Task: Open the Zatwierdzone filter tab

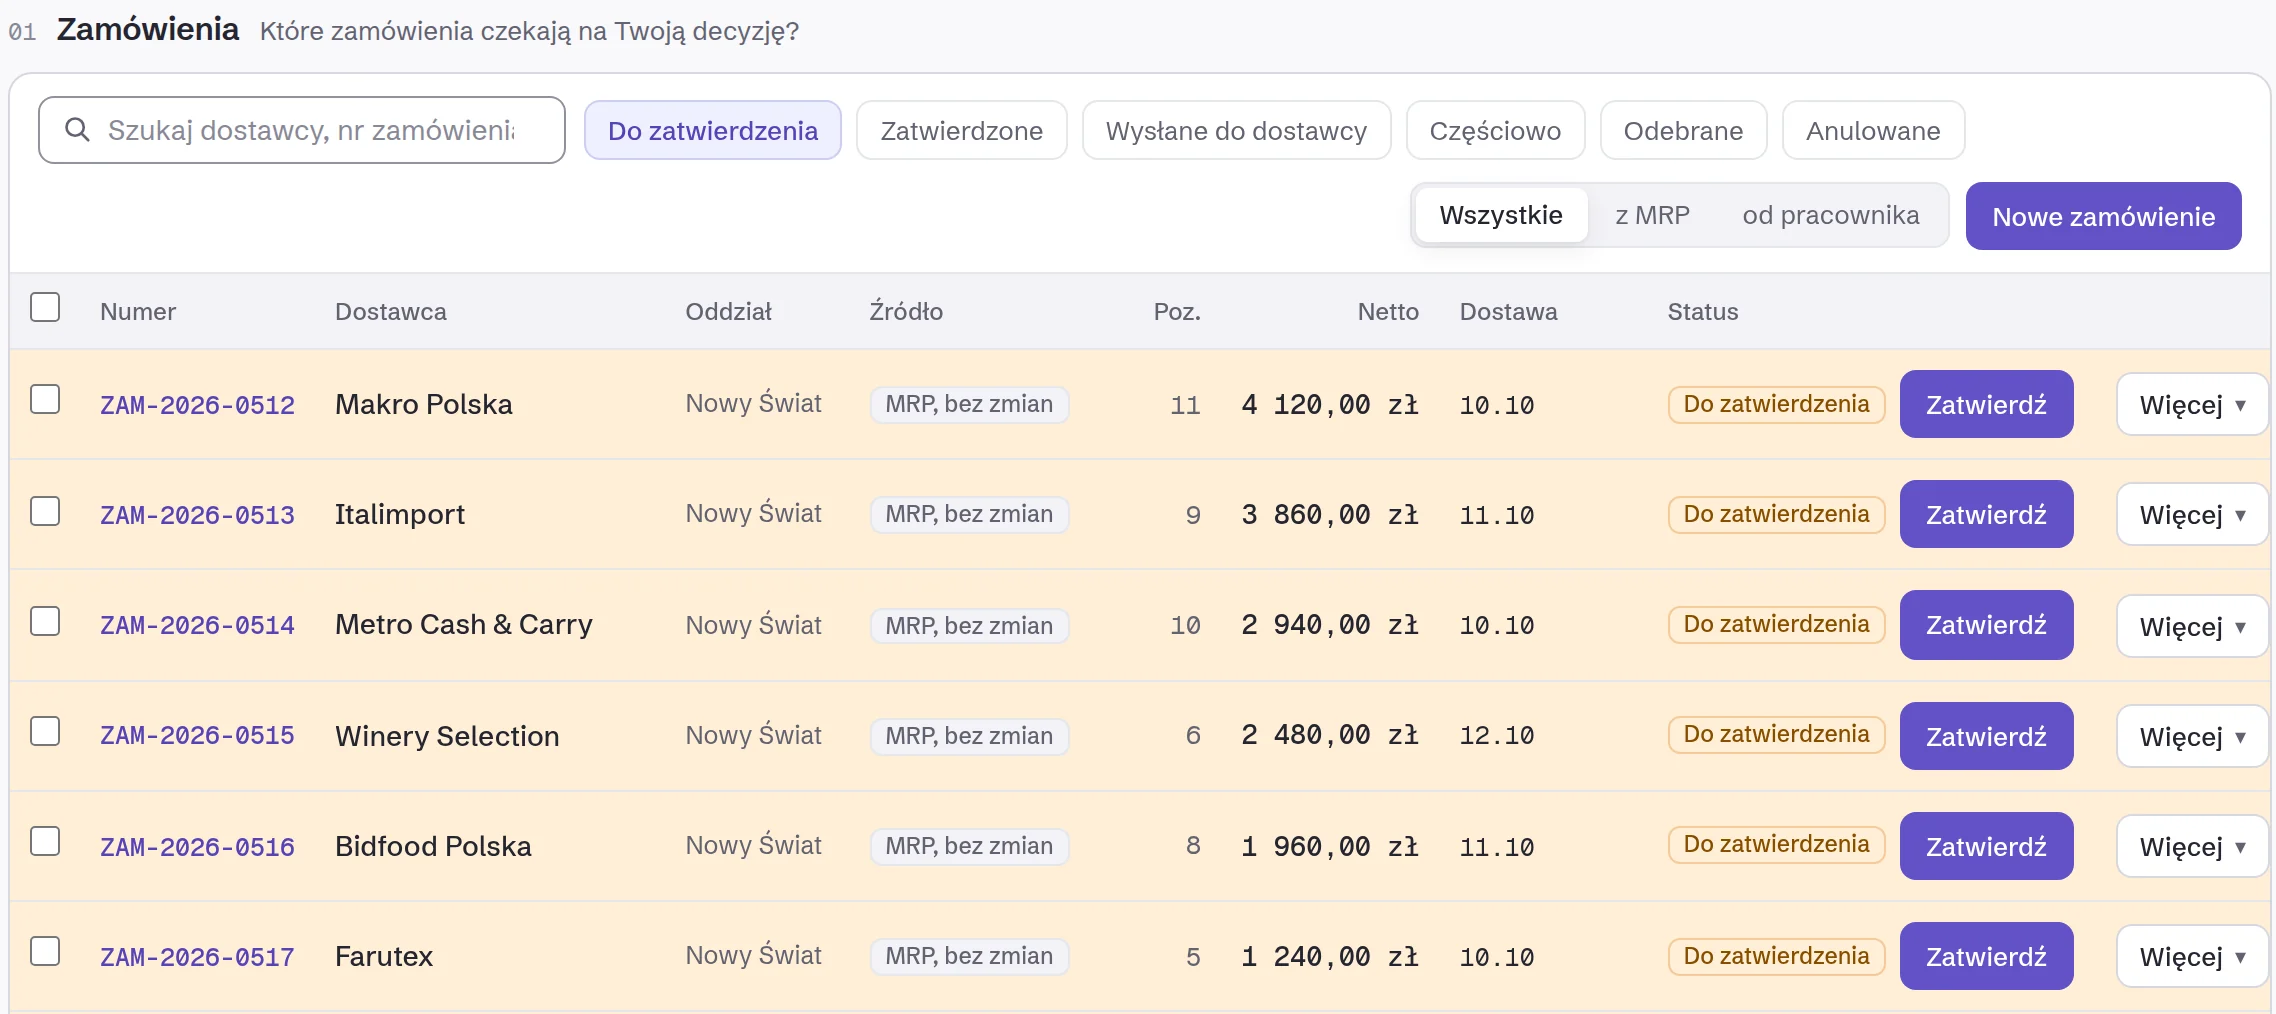Action: click(x=962, y=130)
